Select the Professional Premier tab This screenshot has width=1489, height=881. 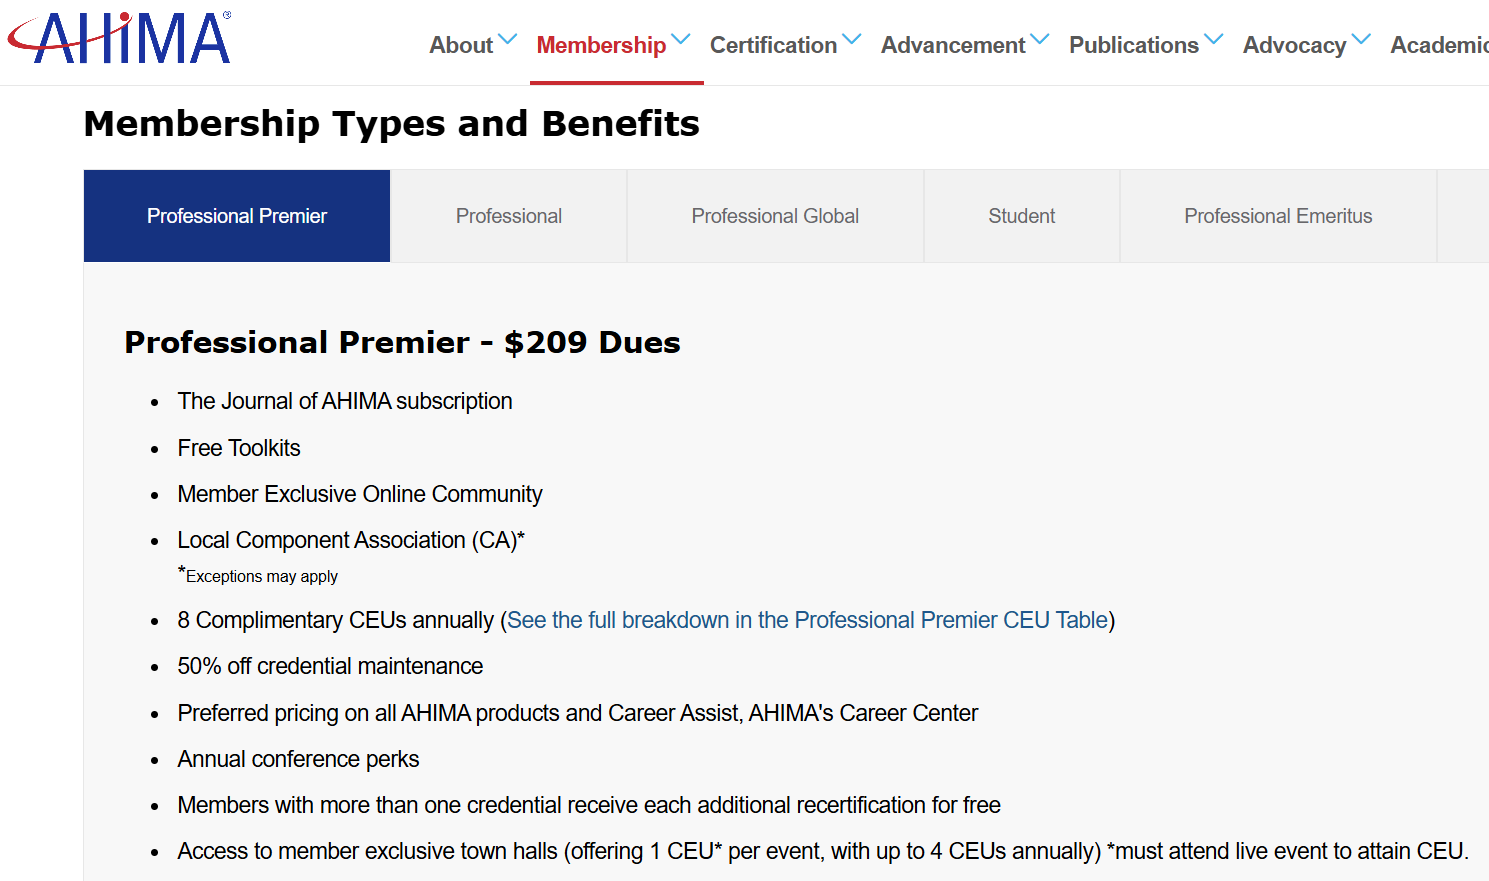237,216
